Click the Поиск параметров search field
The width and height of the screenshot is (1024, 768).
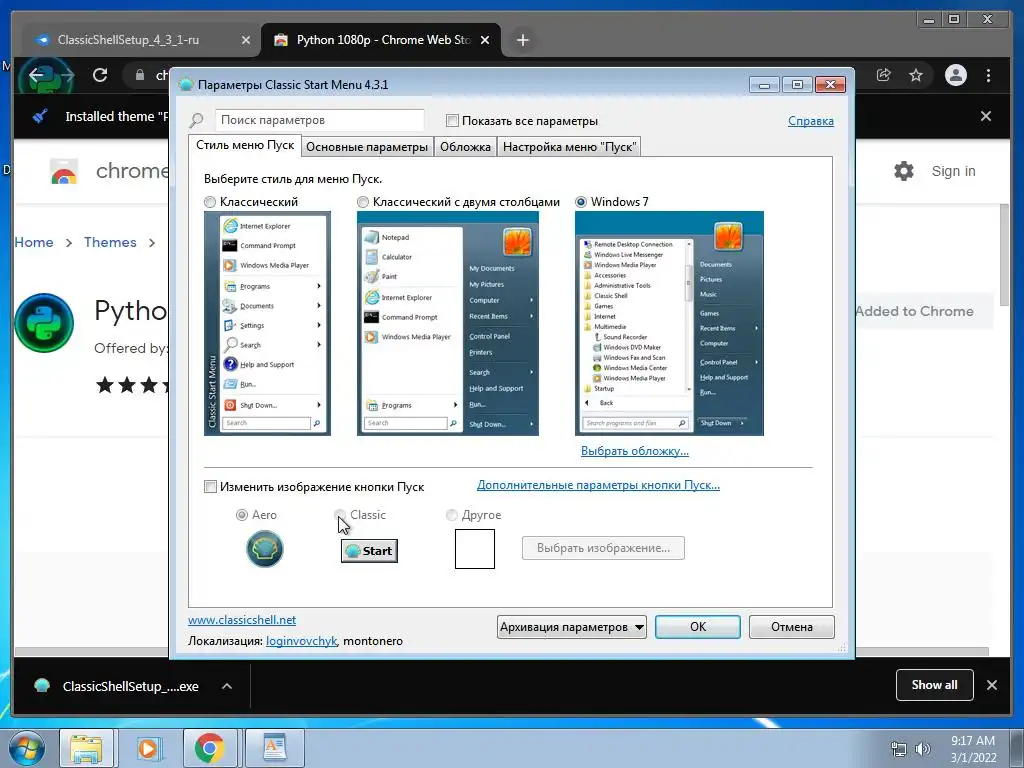319,120
